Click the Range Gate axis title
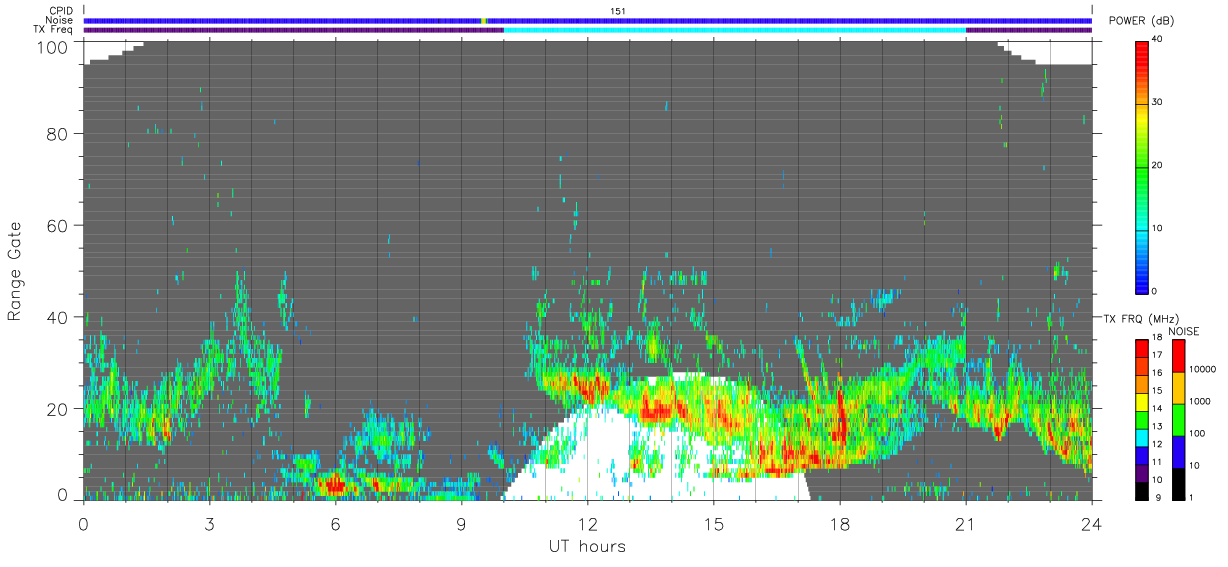The image size is (1228, 567). (x=15, y=271)
